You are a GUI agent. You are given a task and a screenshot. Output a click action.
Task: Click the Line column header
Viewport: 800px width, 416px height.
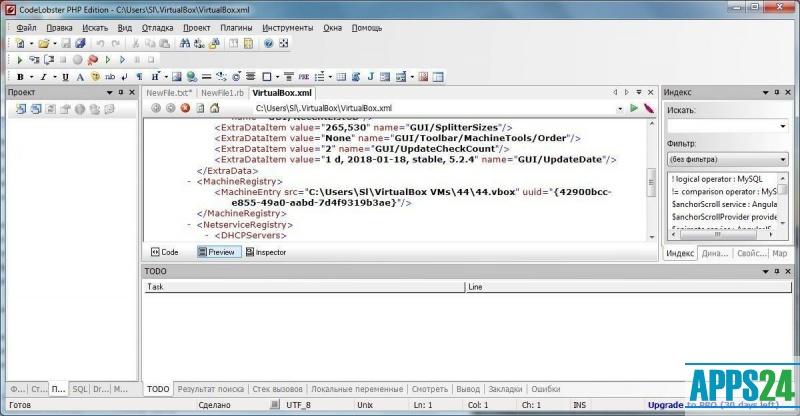[629, 287]
